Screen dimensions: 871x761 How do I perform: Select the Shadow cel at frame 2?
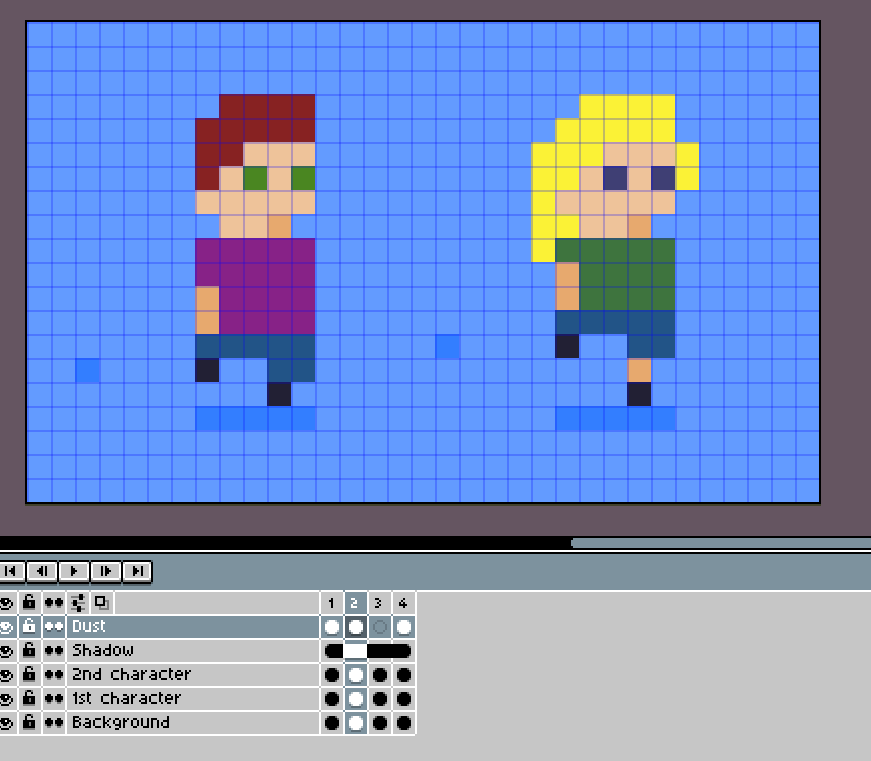coord(356,650)
